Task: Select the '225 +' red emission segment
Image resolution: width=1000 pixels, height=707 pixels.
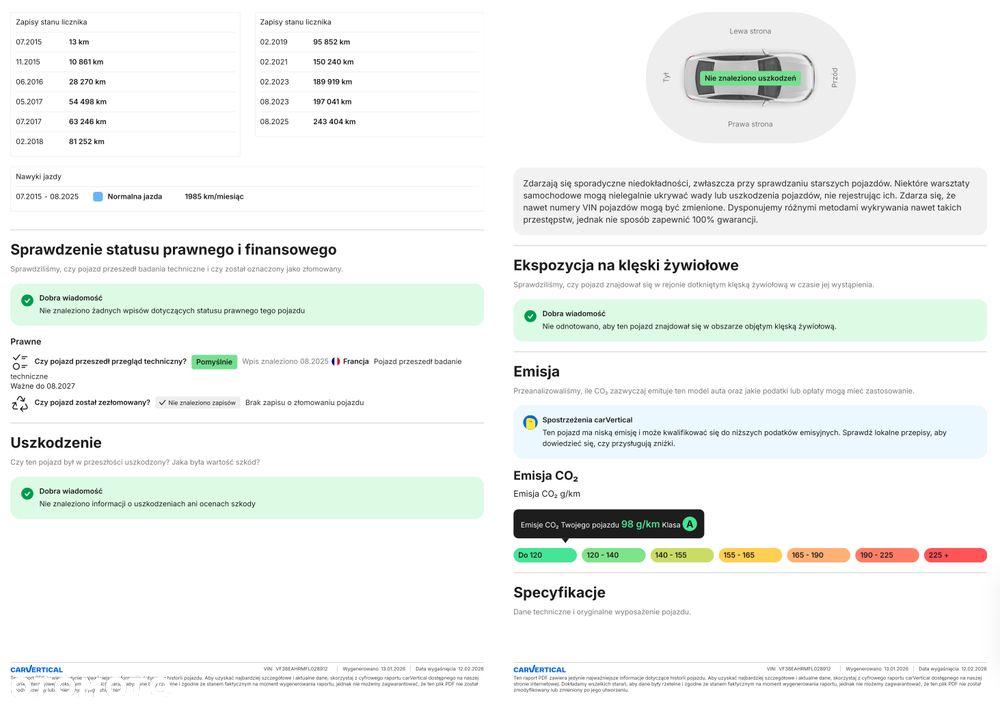Action: [955, 555]
